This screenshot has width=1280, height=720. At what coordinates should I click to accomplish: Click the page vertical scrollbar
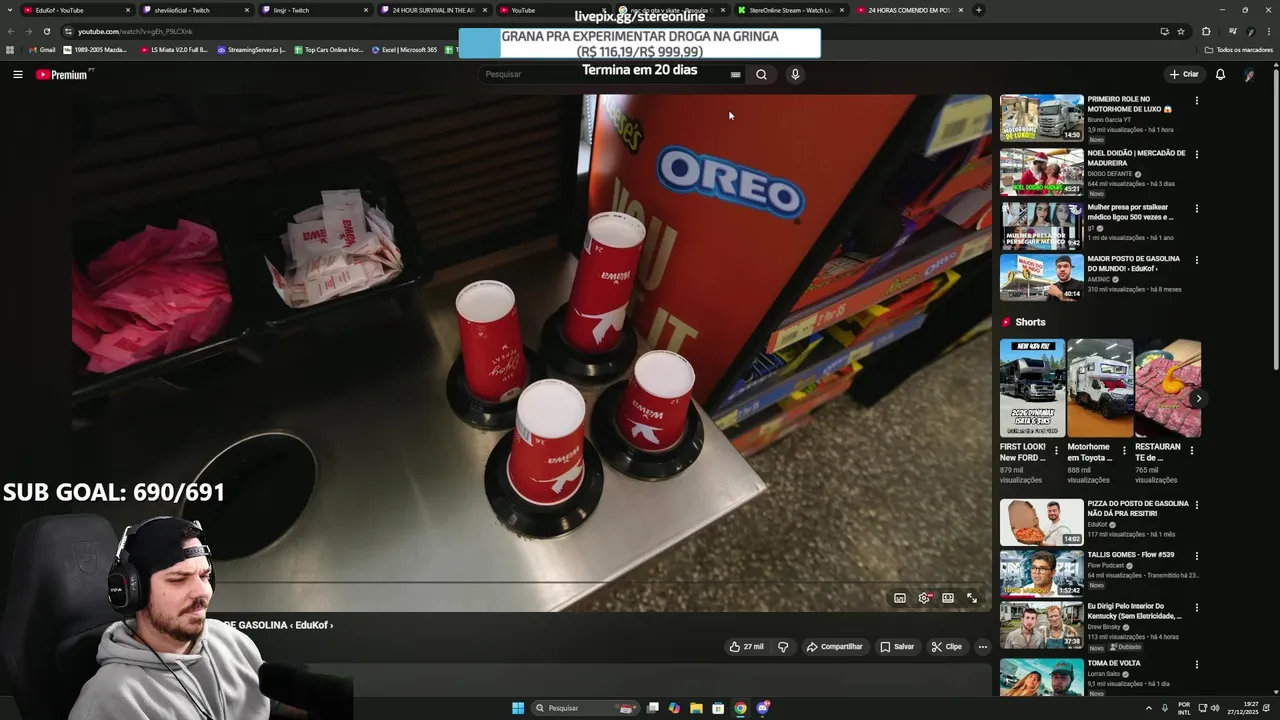(x=1275, y=220)
